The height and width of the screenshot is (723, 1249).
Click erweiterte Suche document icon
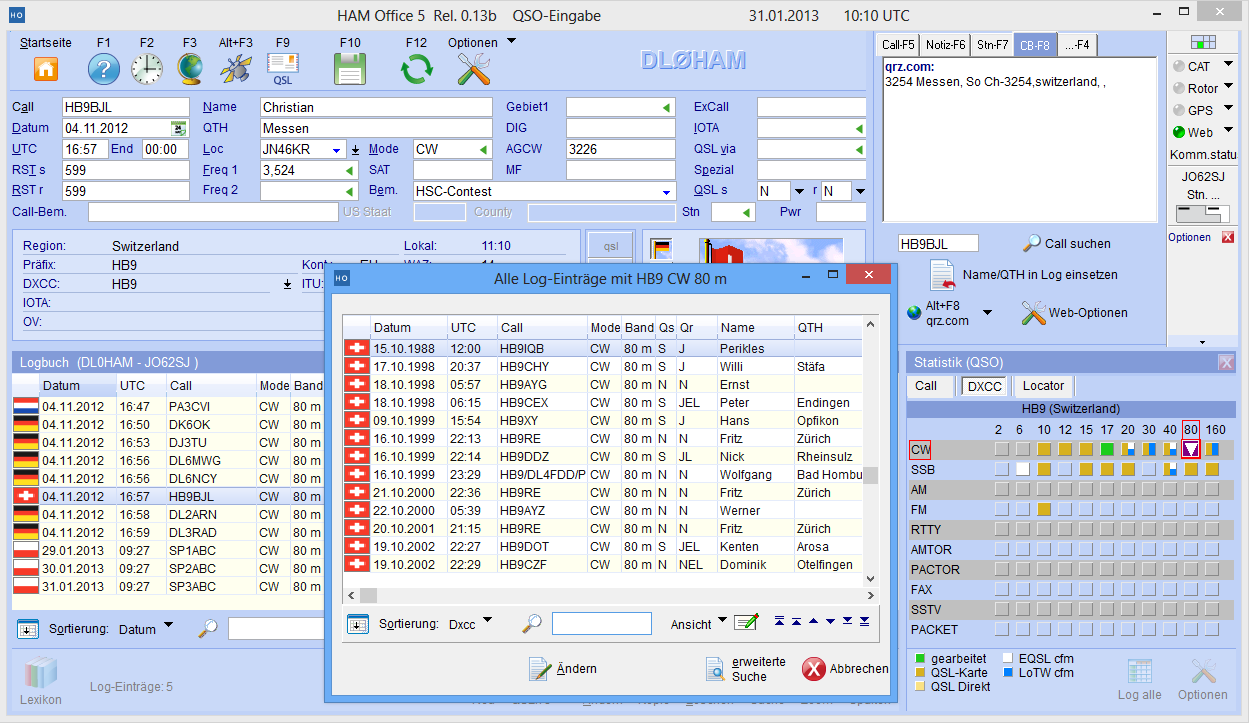click(715, 669)
